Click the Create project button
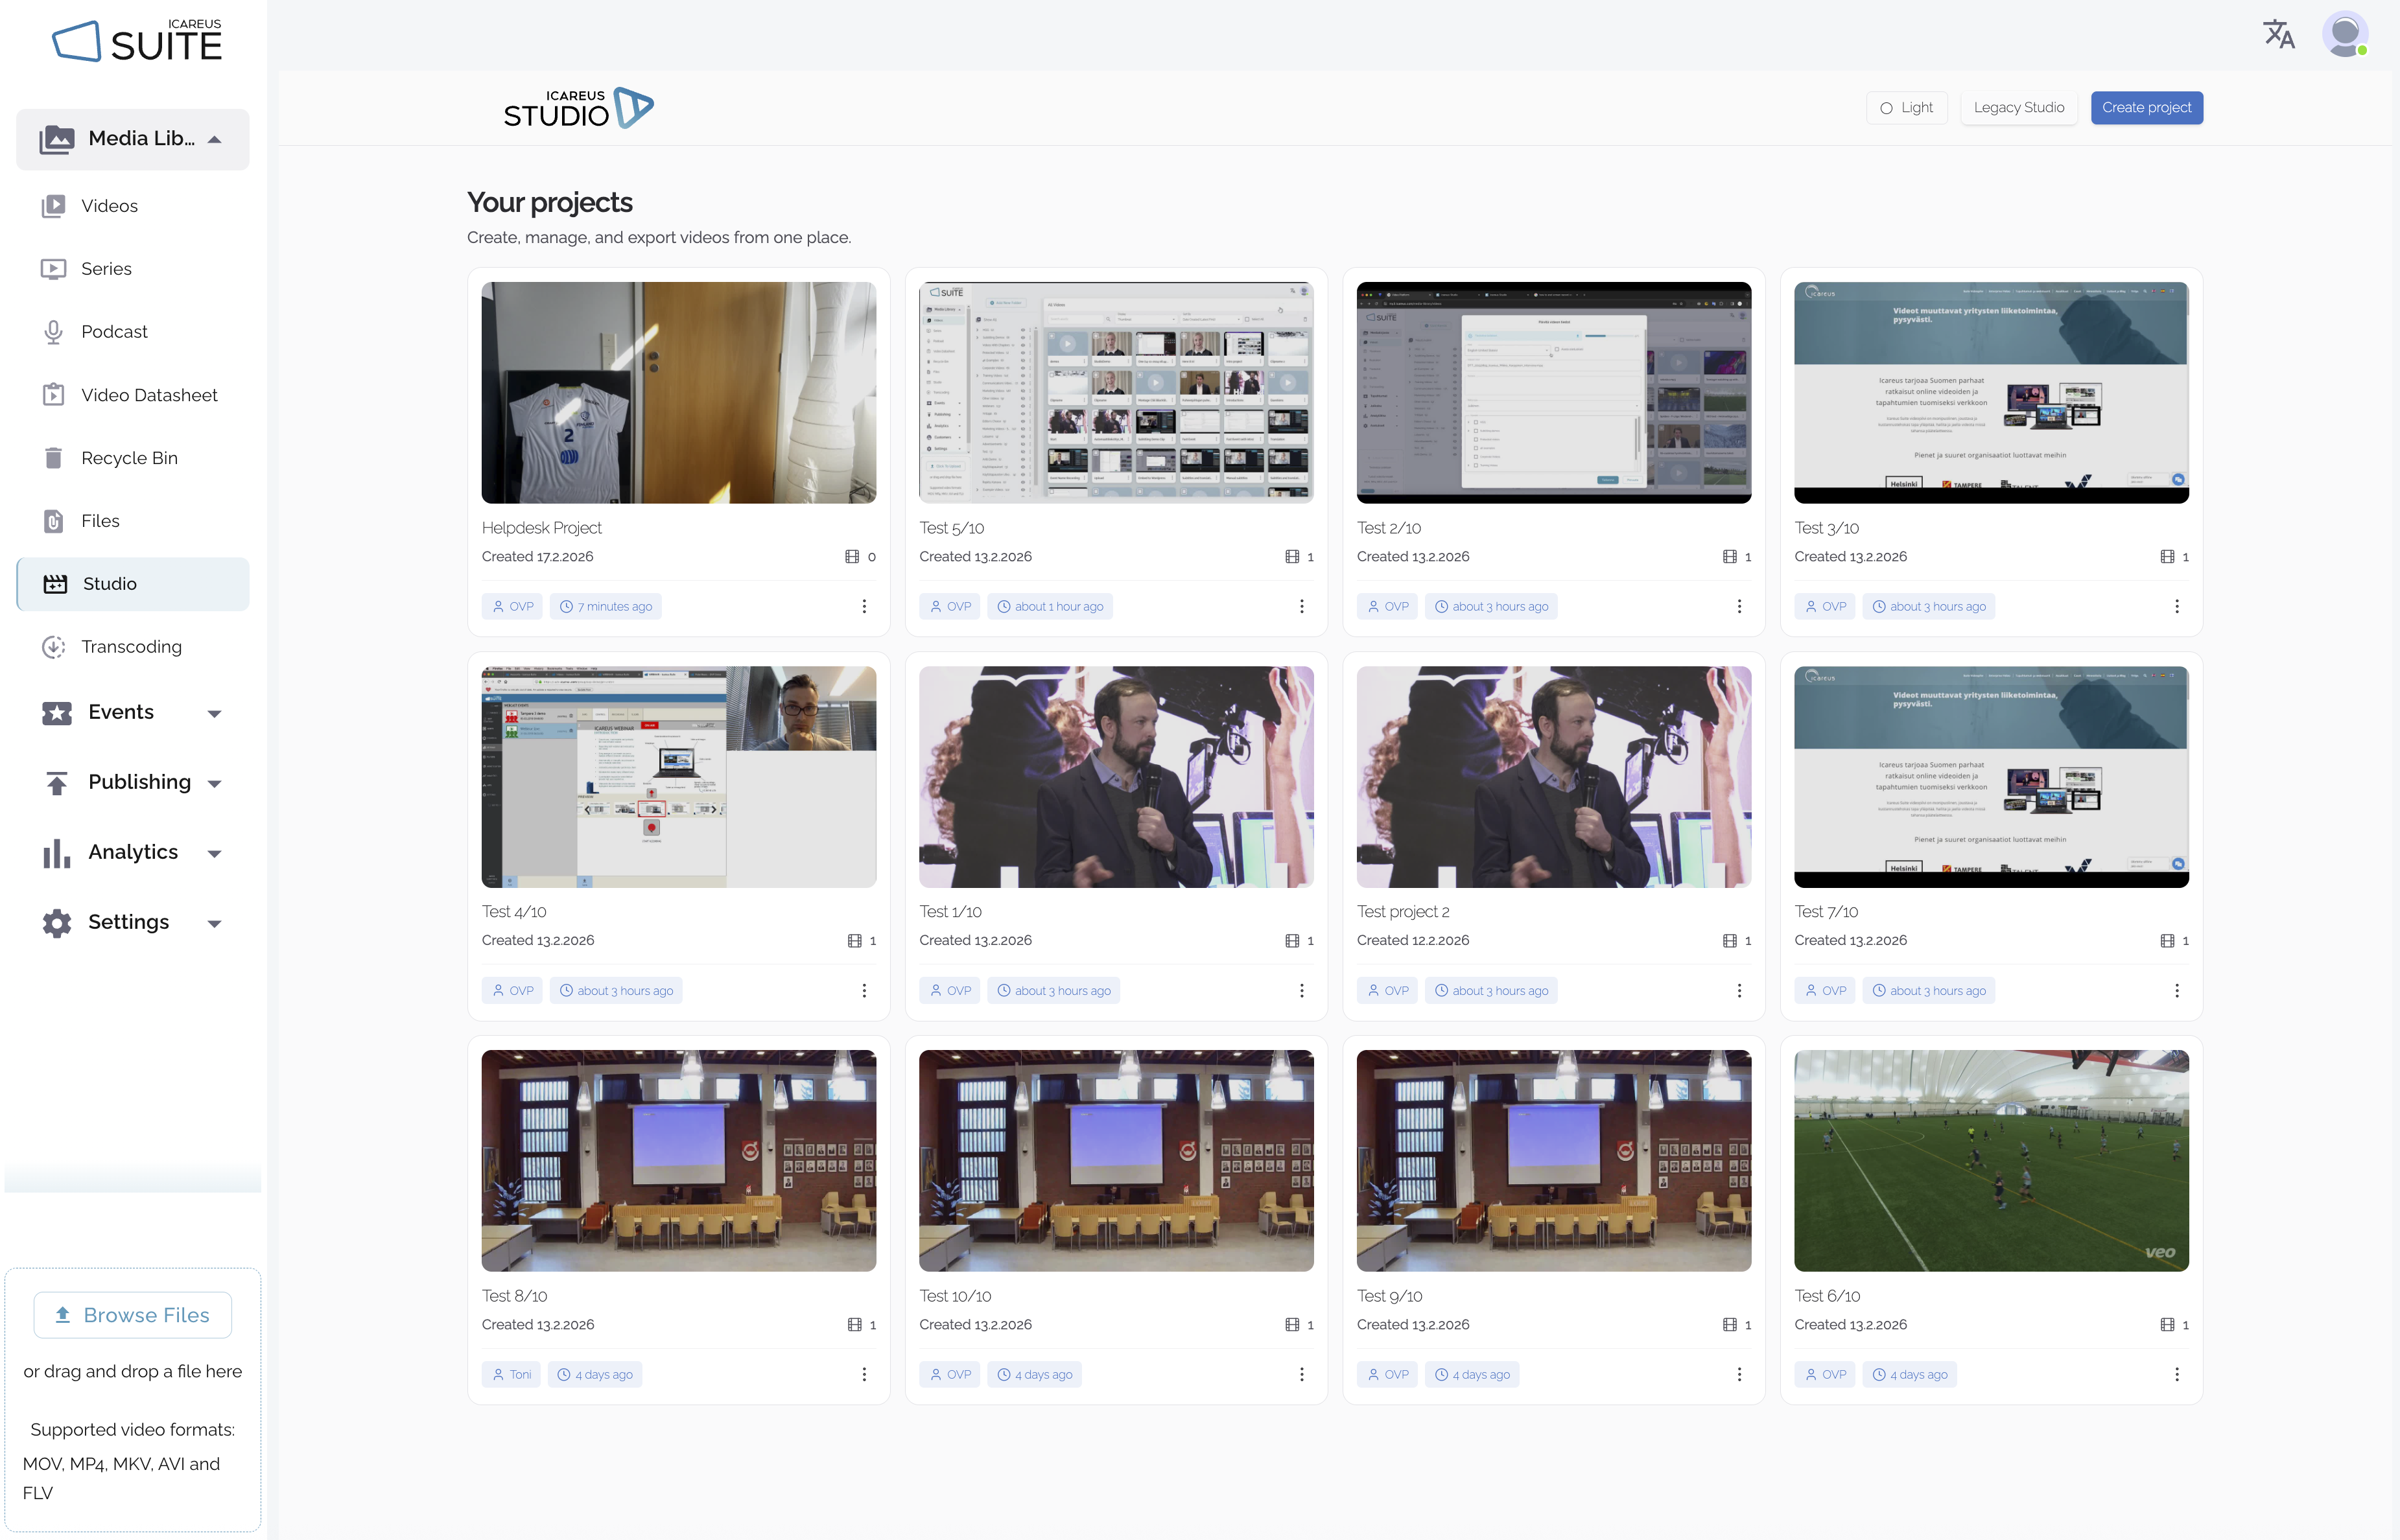The image size is (2400, 1540). (2146, 108)
